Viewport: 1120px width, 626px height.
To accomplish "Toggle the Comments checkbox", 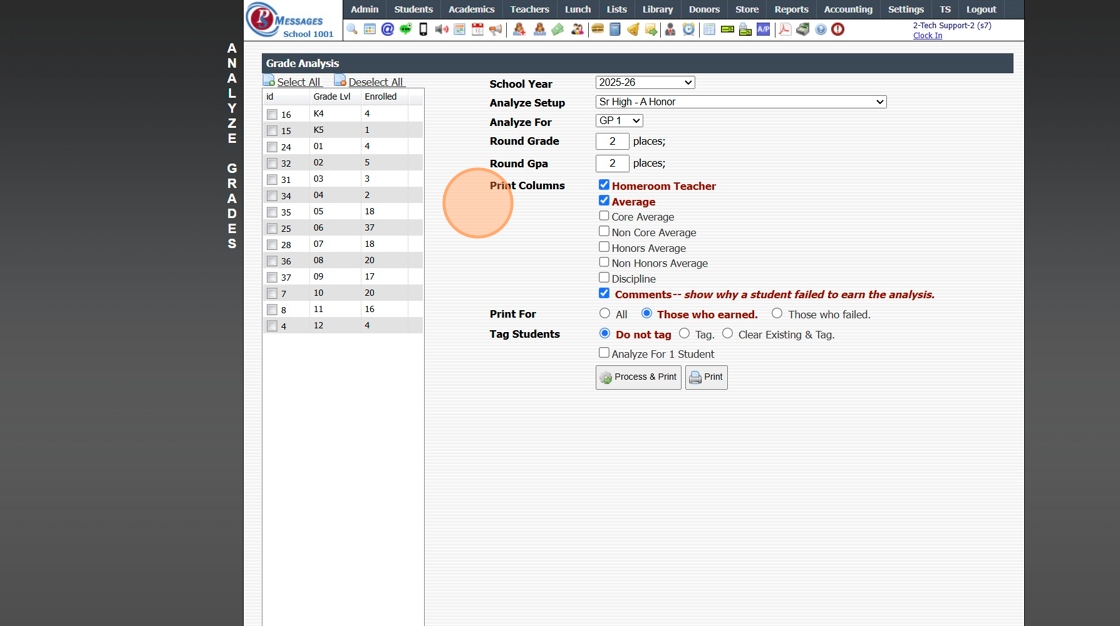I will tap(604, 294).
